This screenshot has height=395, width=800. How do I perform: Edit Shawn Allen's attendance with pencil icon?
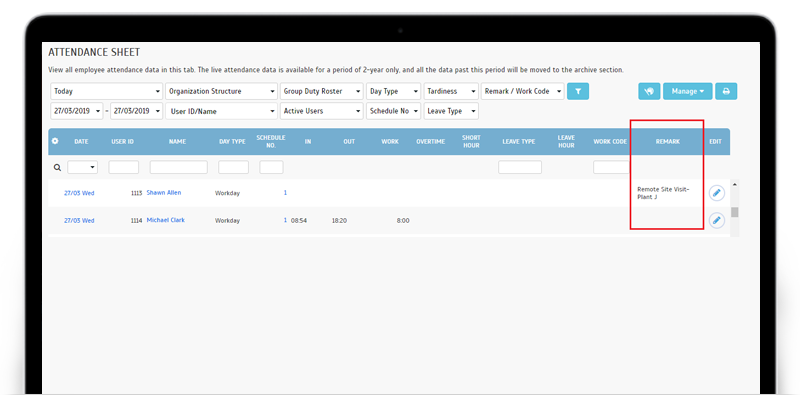pos(717,193)
